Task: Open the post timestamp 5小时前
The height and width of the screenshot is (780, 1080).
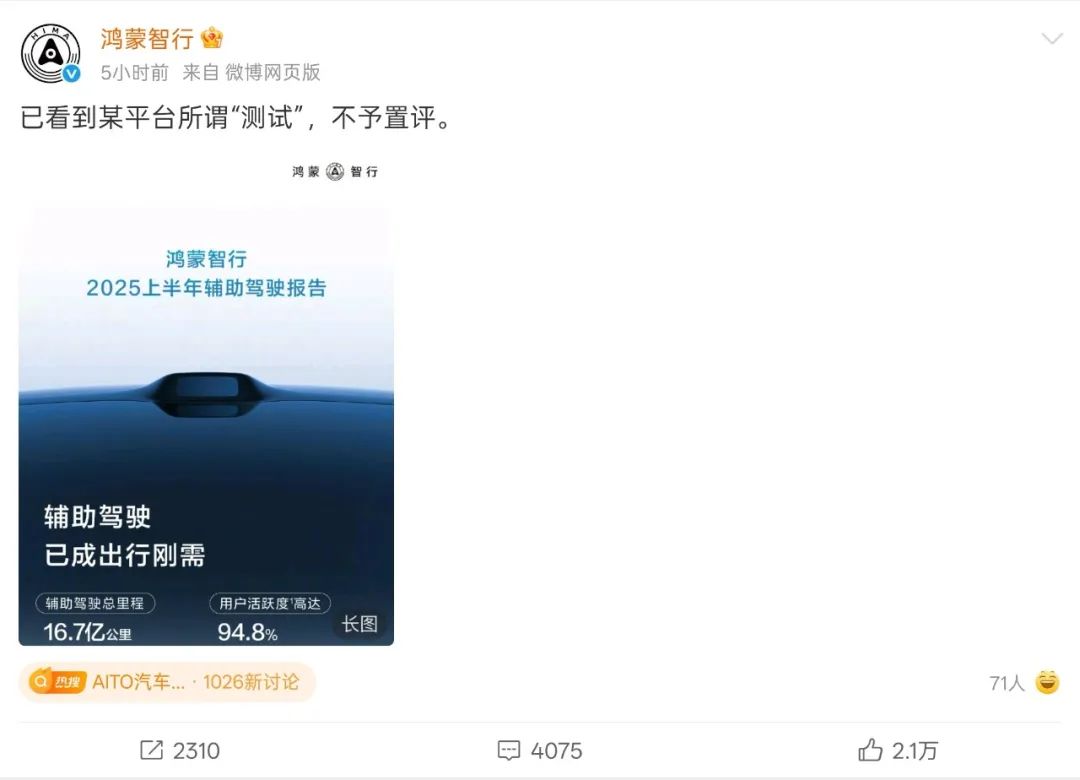Action: [x=134, y=72]
